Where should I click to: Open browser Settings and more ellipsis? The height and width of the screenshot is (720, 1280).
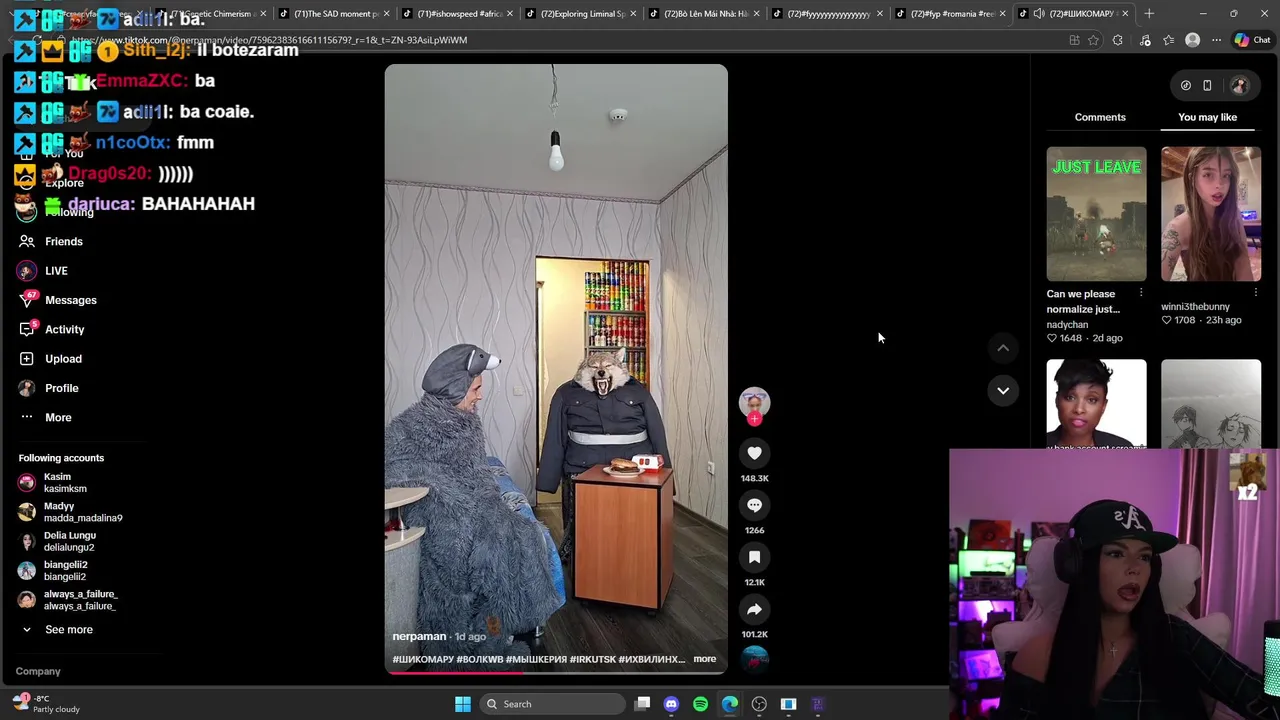pyautogui.click(x=1216, y=40)
